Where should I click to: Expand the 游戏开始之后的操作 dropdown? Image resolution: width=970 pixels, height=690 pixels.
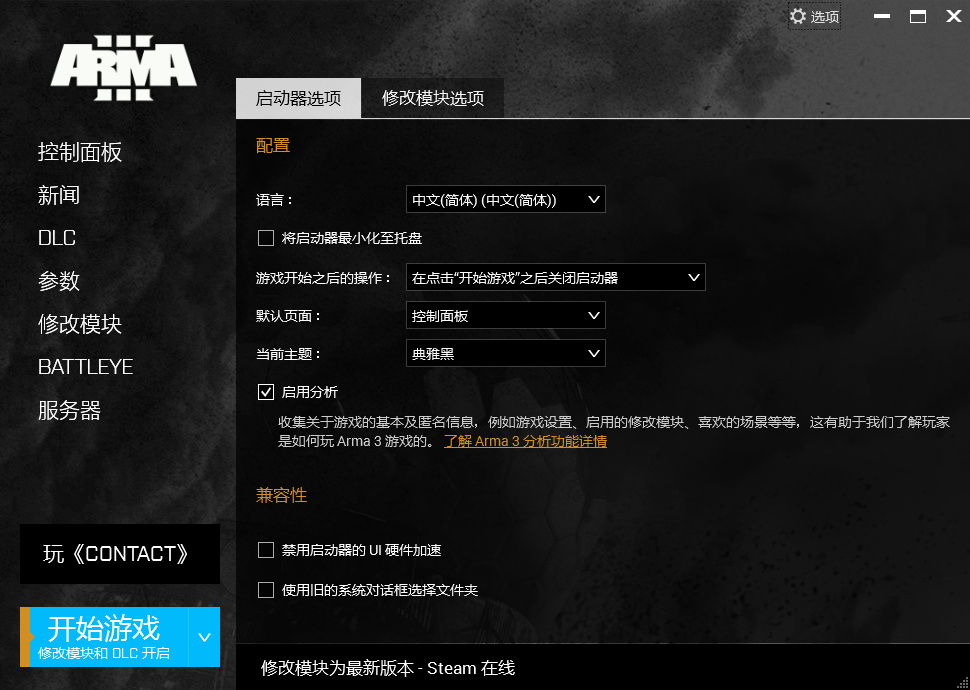click(556, 278)
